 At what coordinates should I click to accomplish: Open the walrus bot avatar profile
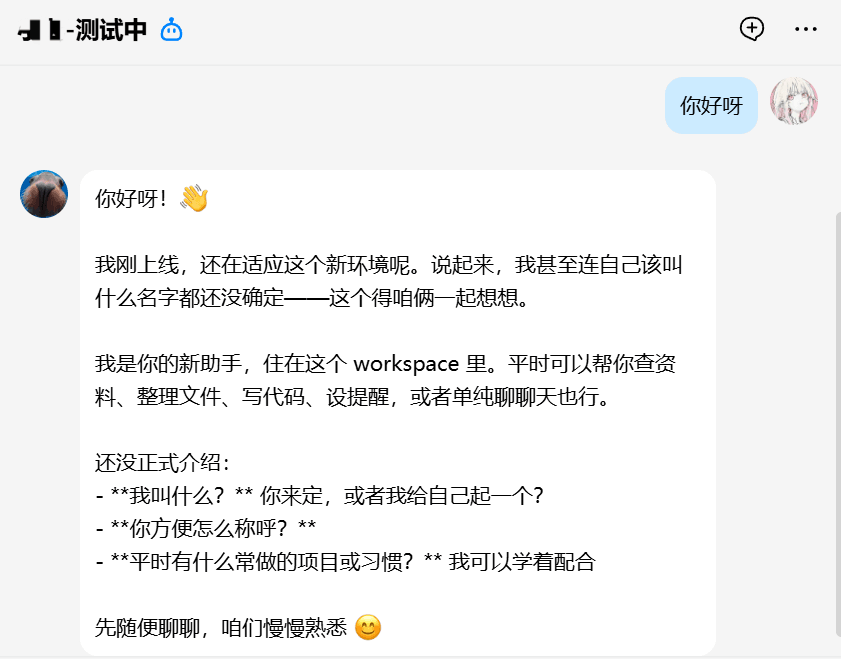point(44,194)
